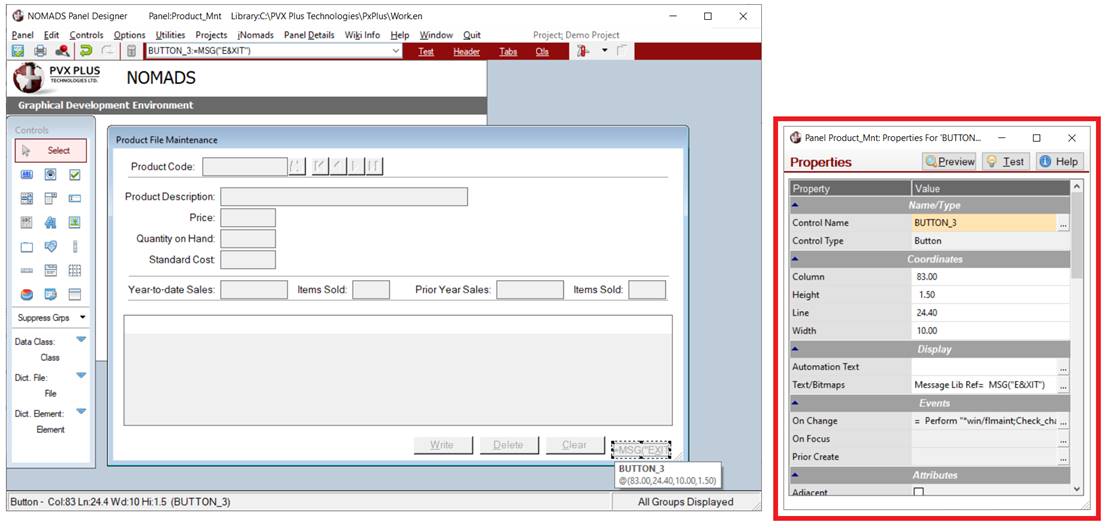Select the pie chart control tool
Image resolution: width=1108 pixels, height=528 pixels.
point(27,294)
